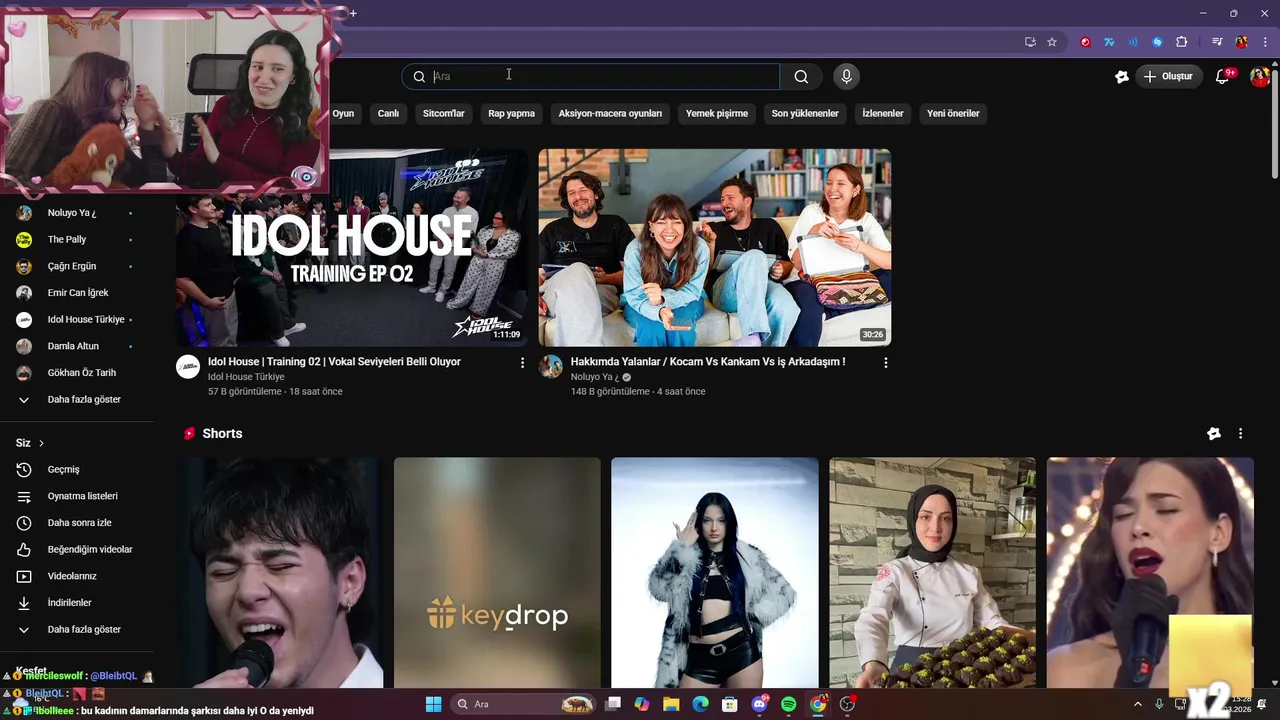Bookmark this page with the star icon

1052,42
